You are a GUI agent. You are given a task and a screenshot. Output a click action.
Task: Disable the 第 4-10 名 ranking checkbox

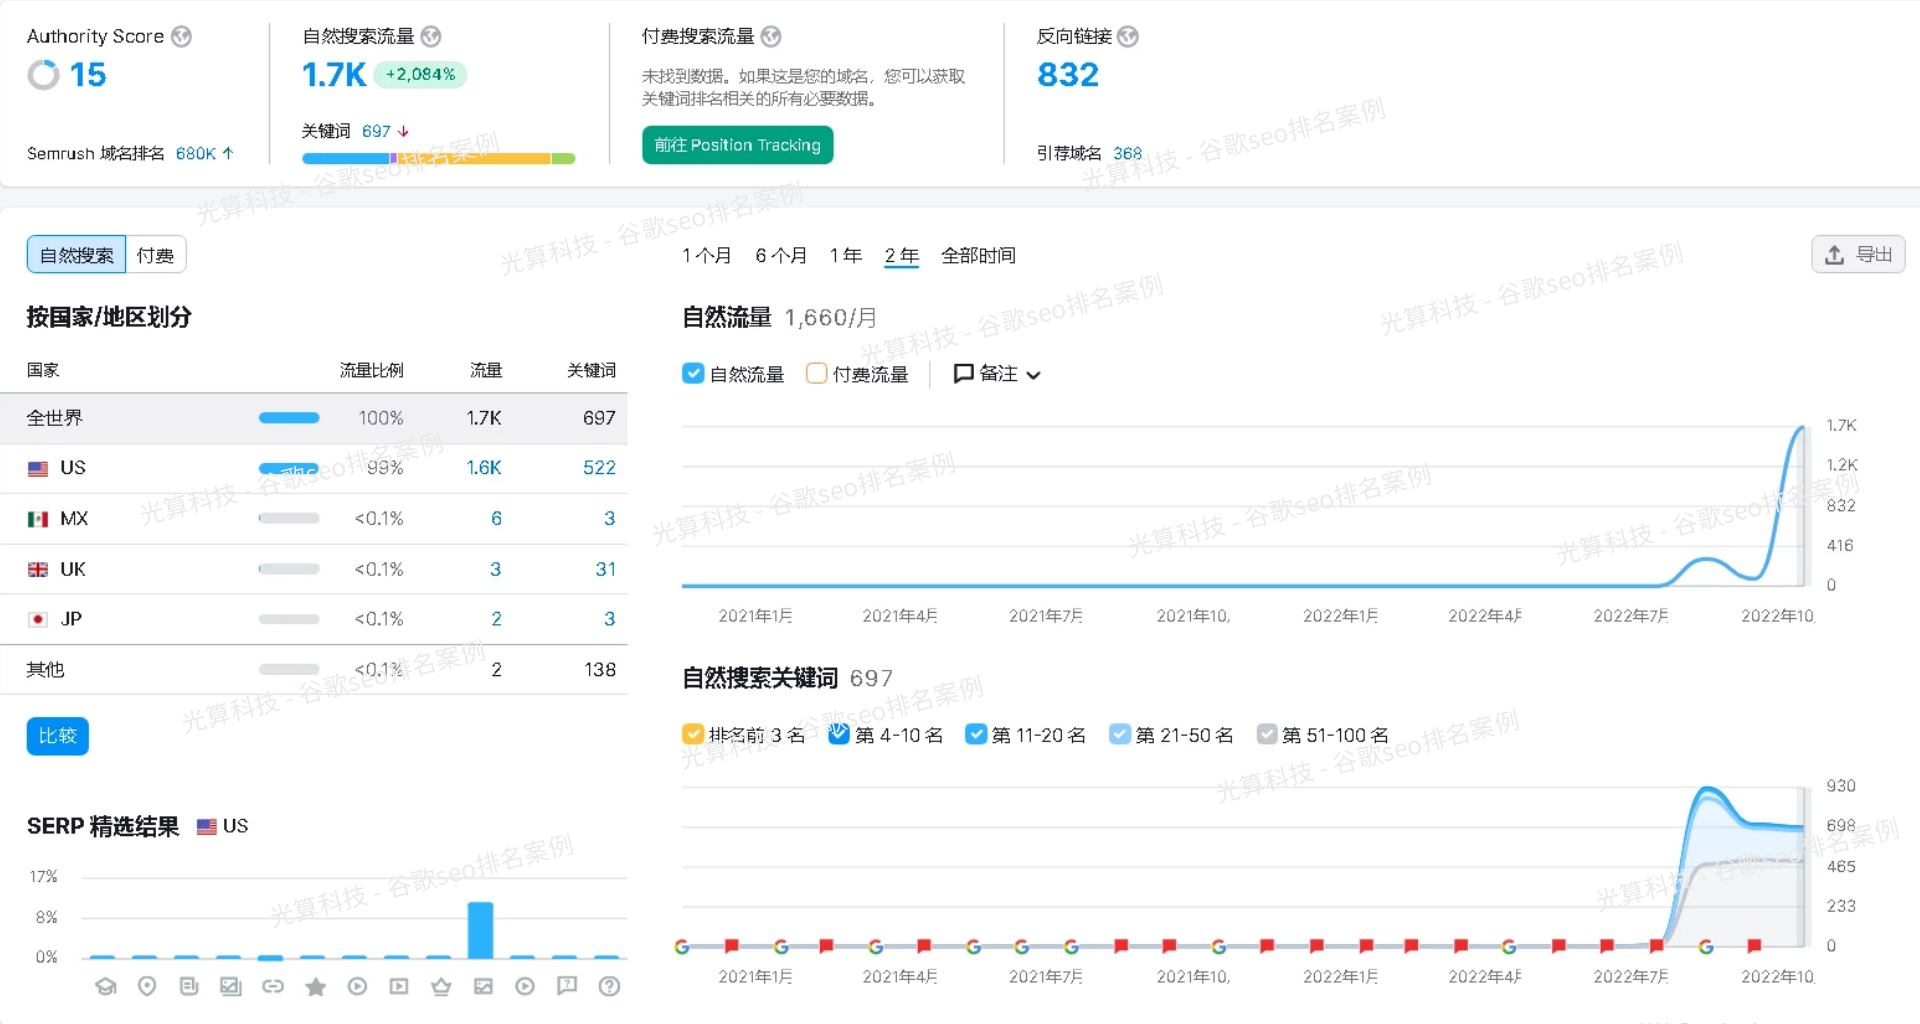(x=838, y=734)
